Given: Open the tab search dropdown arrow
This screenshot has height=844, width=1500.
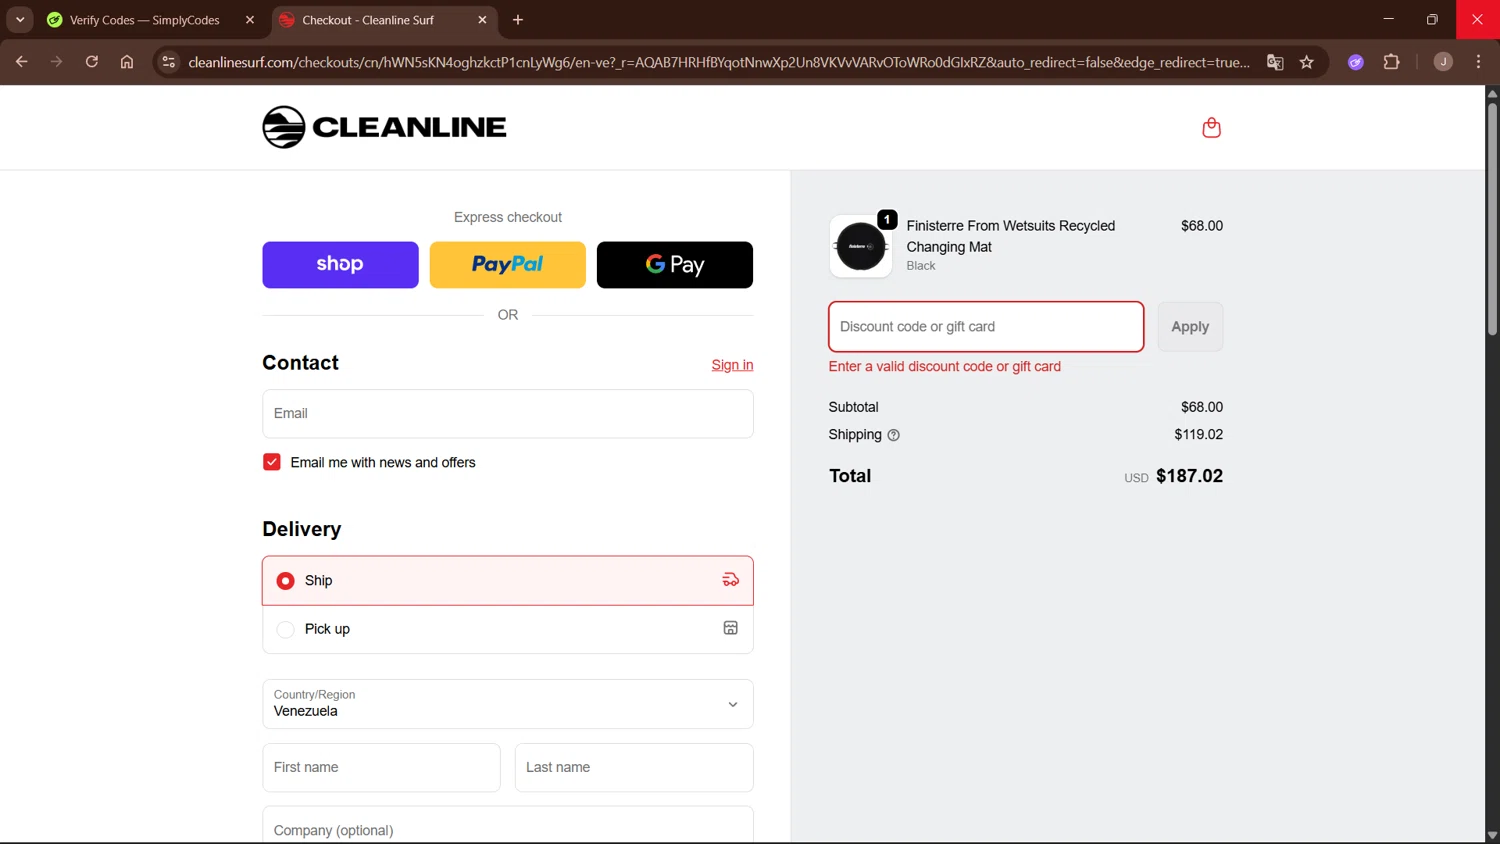Looking at the screenshot, I should 20,20.
